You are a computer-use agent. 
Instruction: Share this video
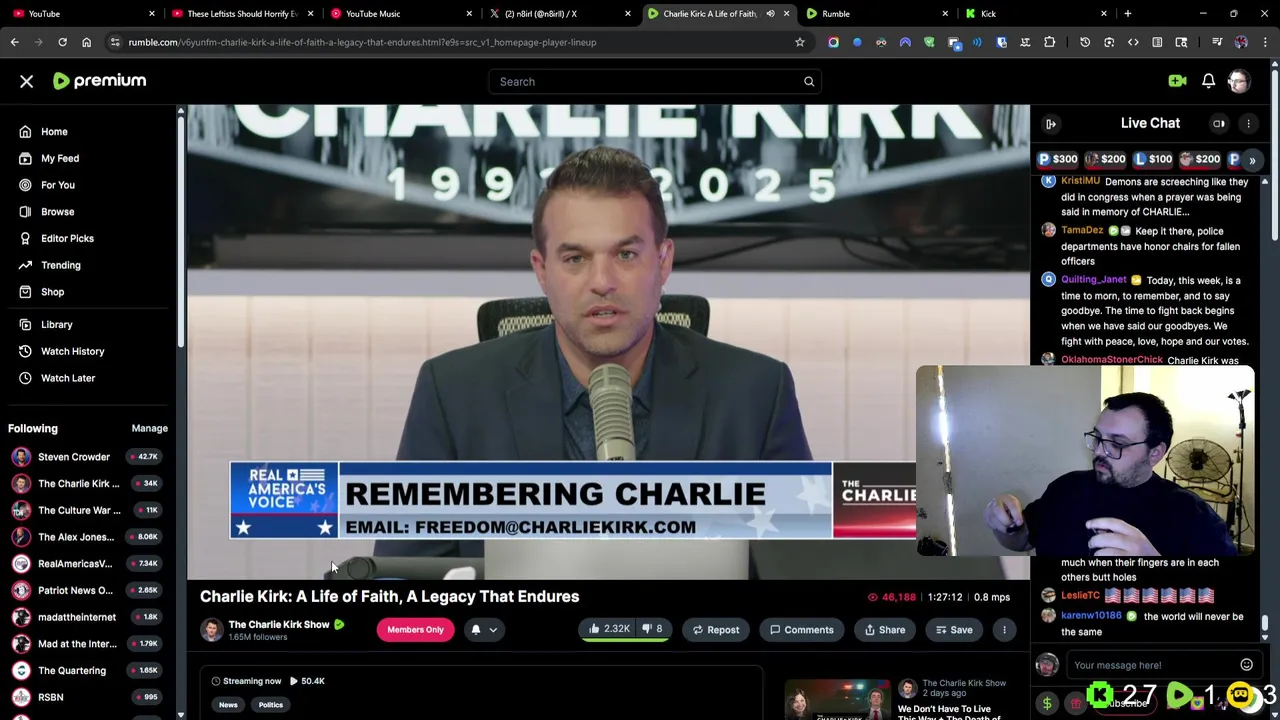(885, 630)
